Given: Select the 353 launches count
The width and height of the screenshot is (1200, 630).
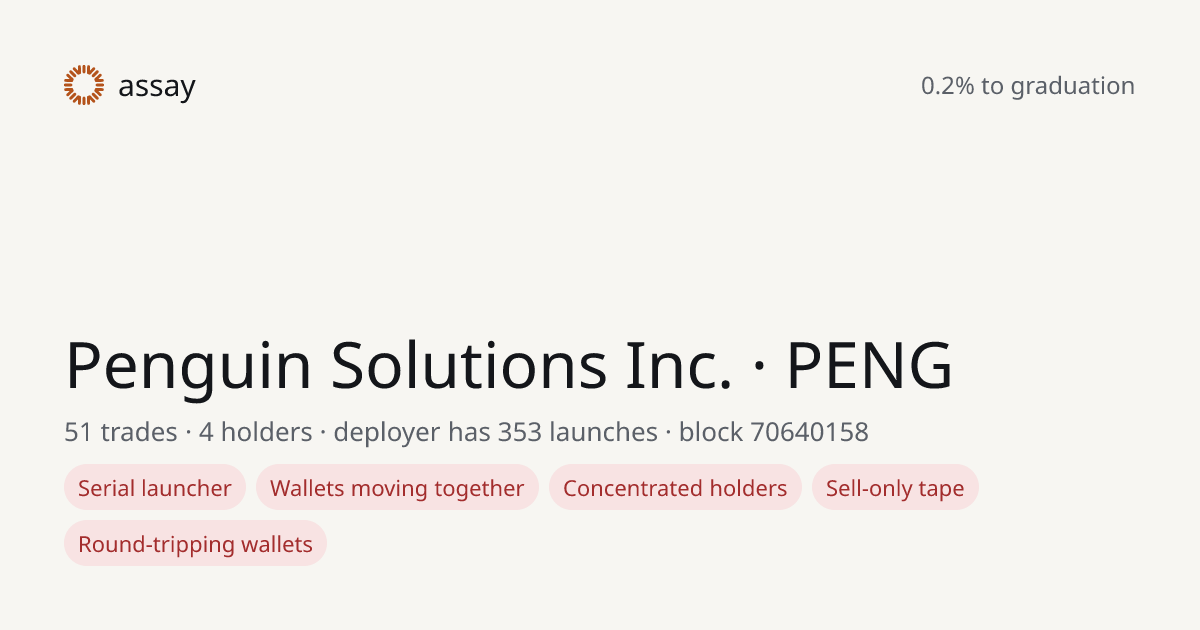Looking at the screenshot, I should pyautogui.click(x=577, y=432).
